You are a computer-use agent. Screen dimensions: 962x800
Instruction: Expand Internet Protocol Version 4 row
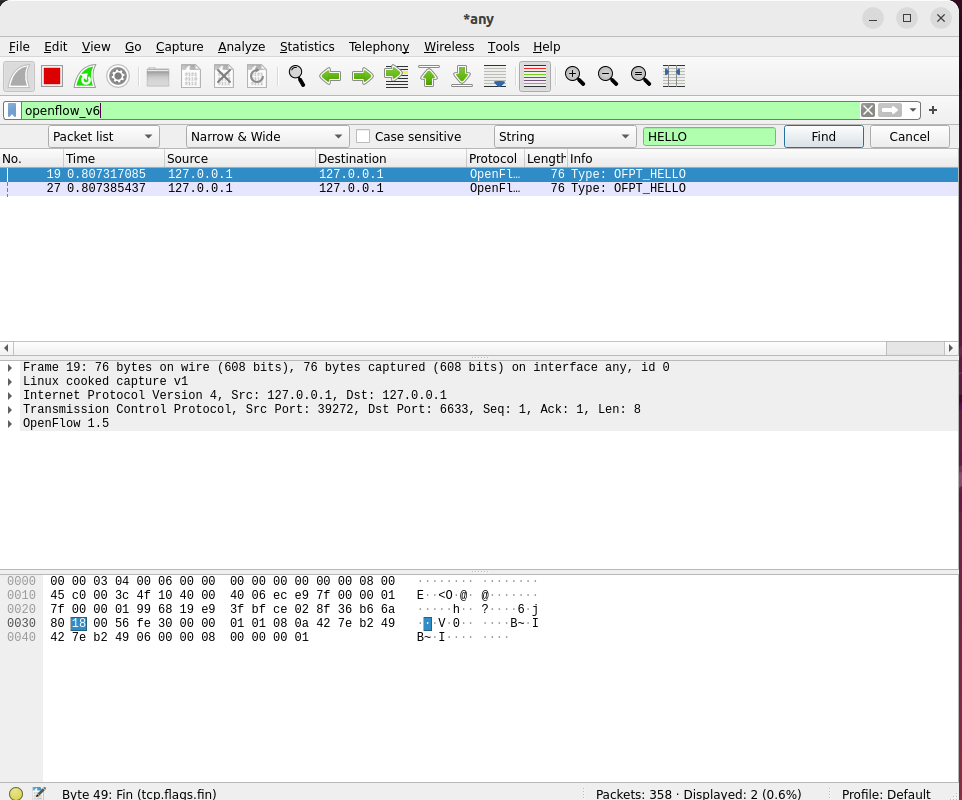click(10, 396)
